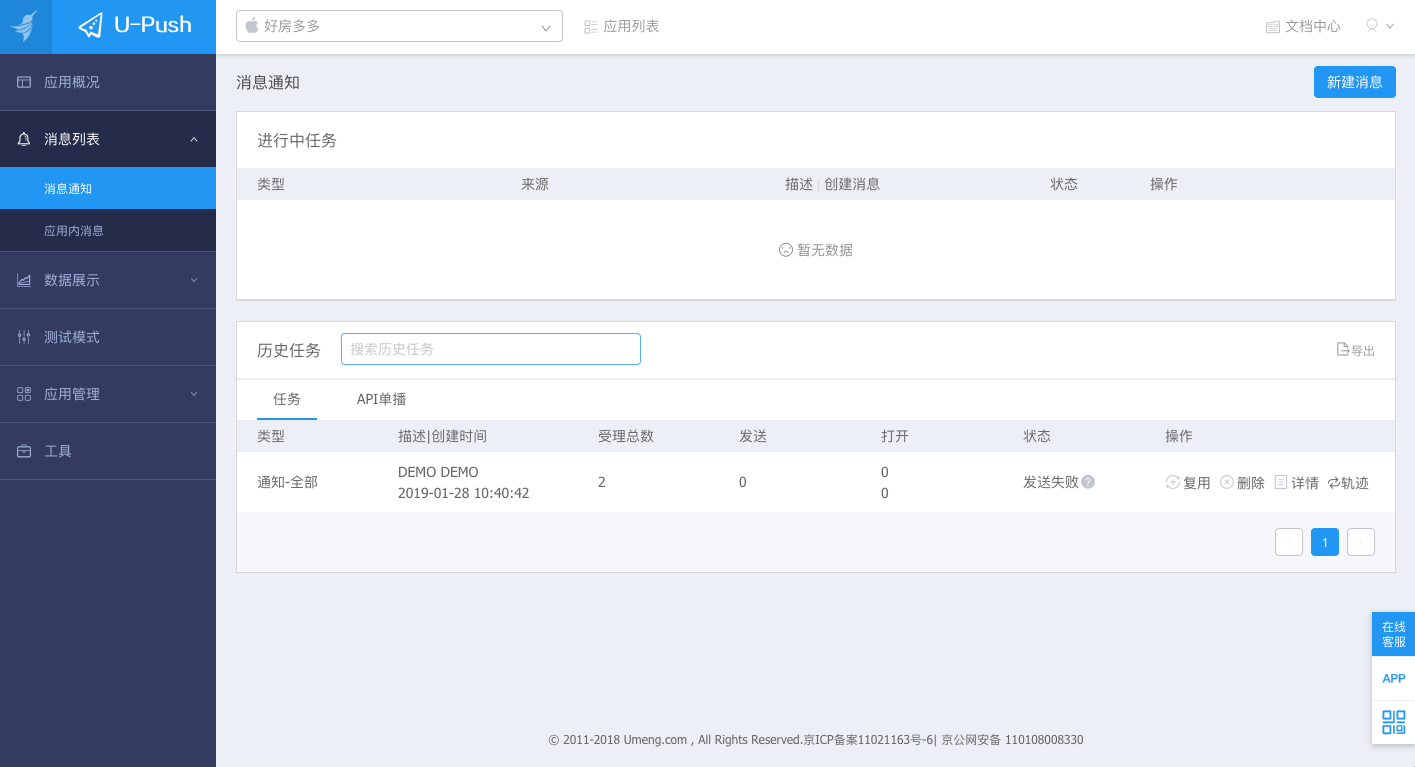Switch to the API单播 tab

(x=381, y=399)
